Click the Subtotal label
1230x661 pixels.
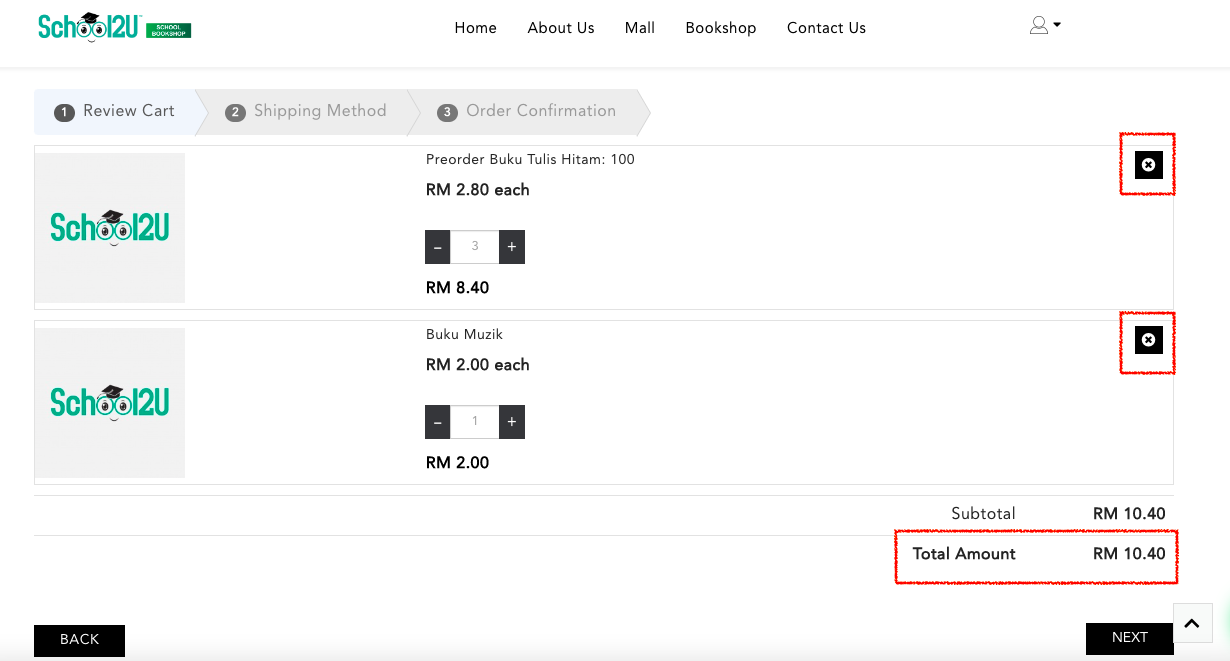click(983, 514)
